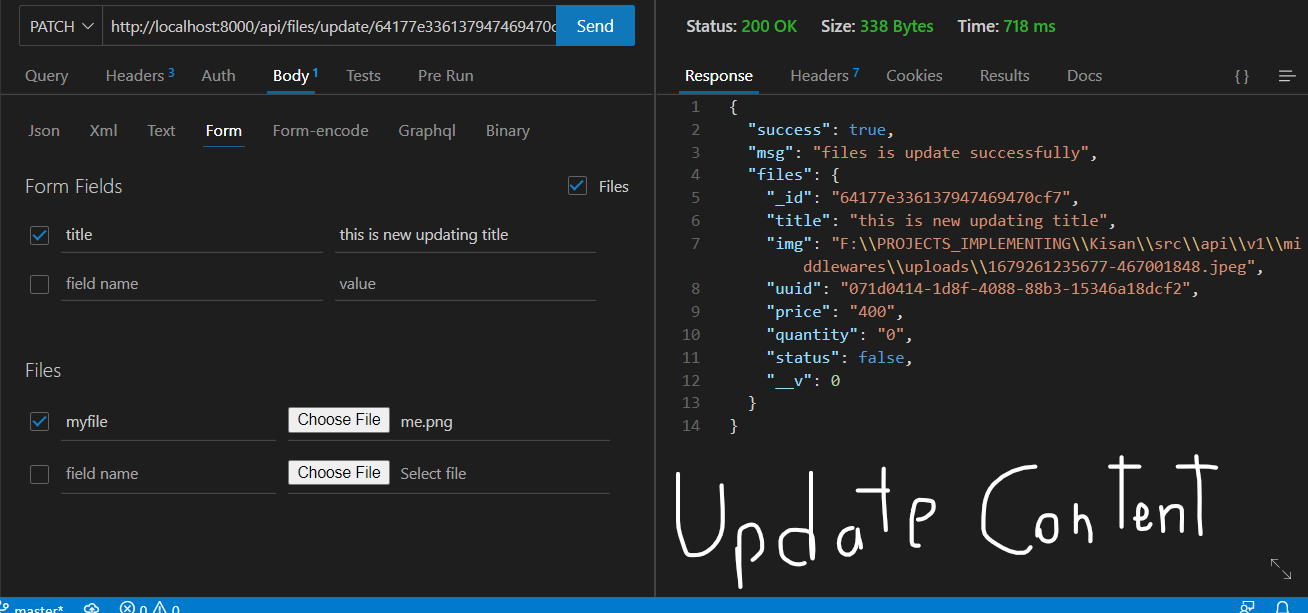Click line number 4 in response
The width and height of the screenshot is (1308, 613).
pyautogui.click(x=695, y=174)
